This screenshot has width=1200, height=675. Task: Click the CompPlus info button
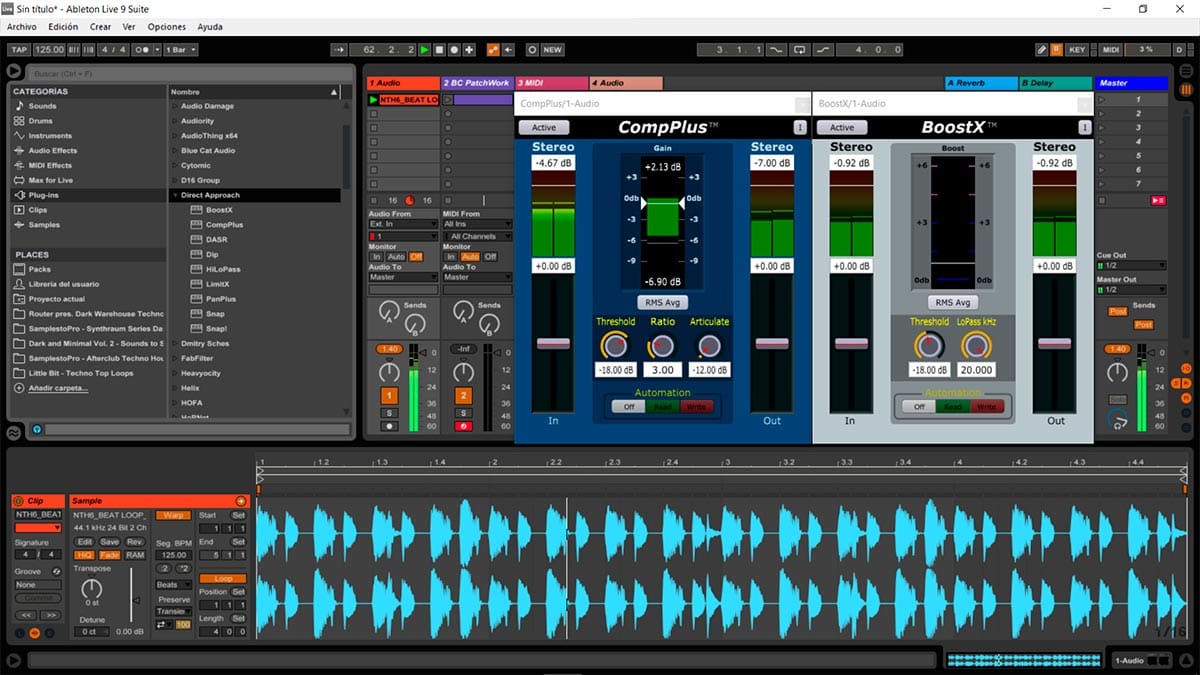pyautogui.click(x=800, y=127)
